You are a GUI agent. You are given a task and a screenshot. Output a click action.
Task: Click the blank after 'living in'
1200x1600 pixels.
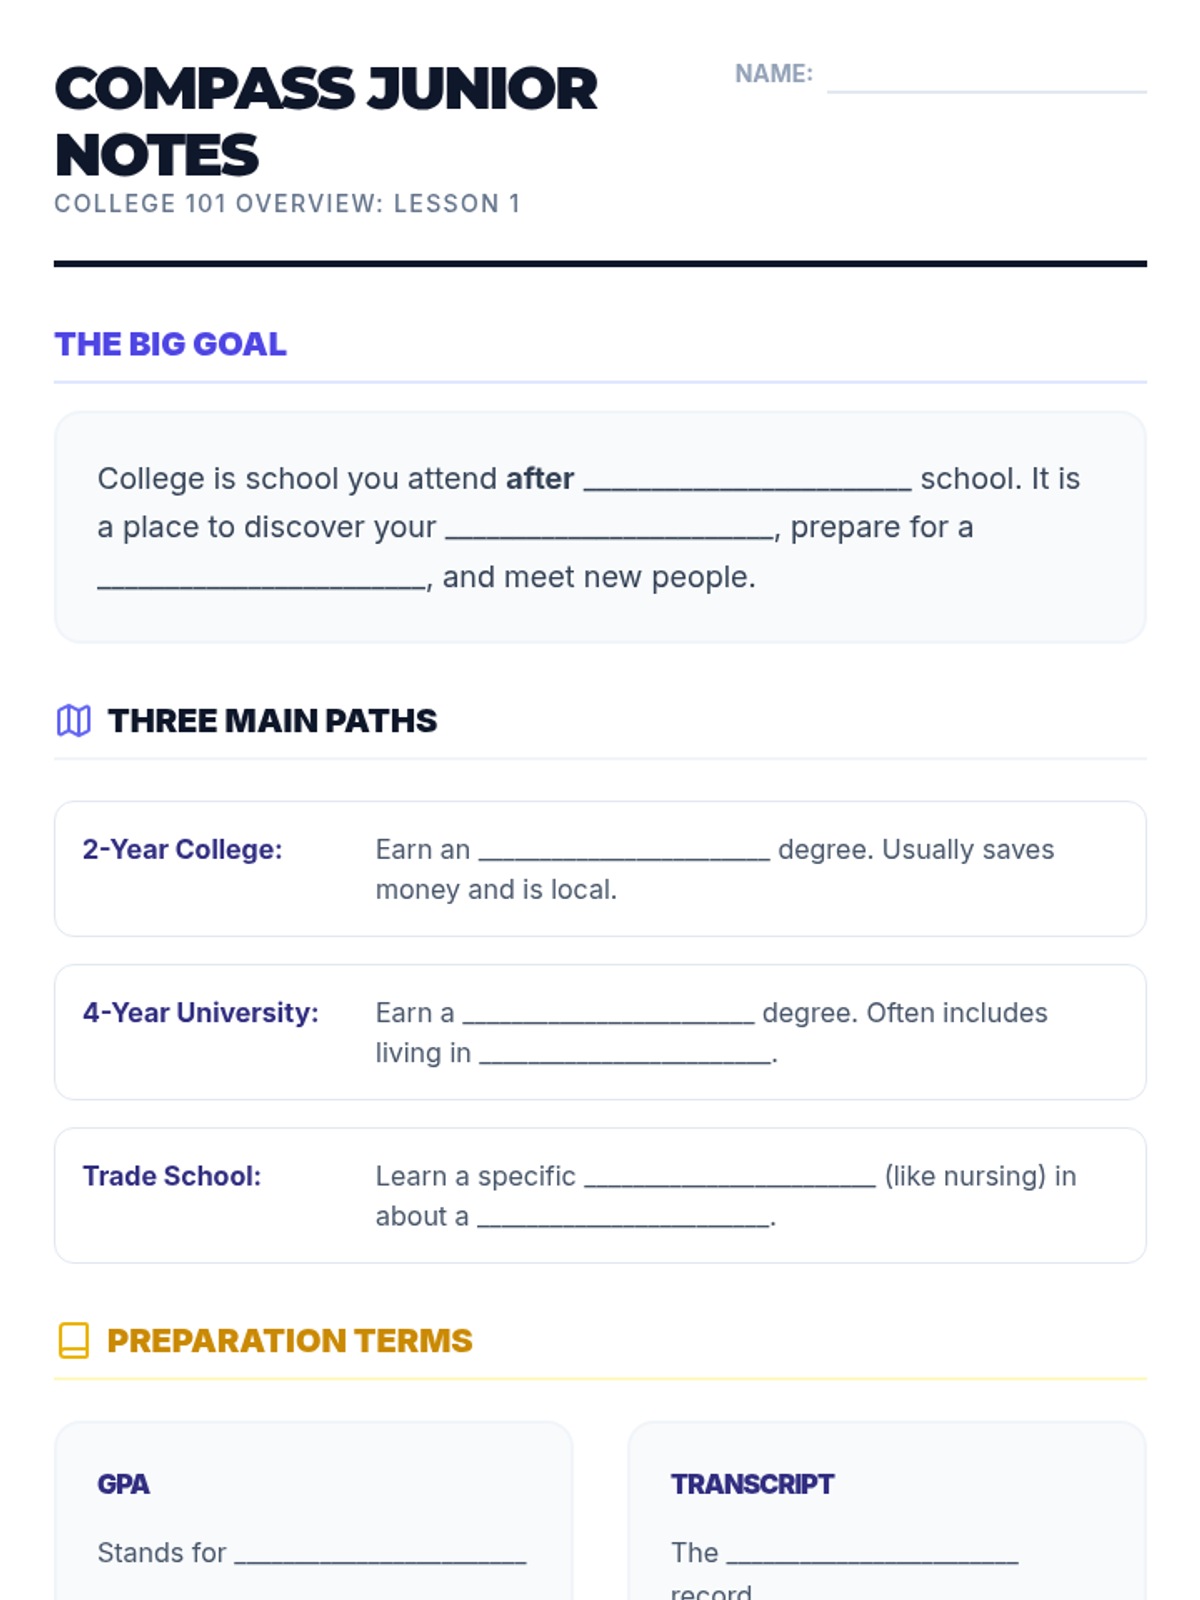[x=625, y=1053]
